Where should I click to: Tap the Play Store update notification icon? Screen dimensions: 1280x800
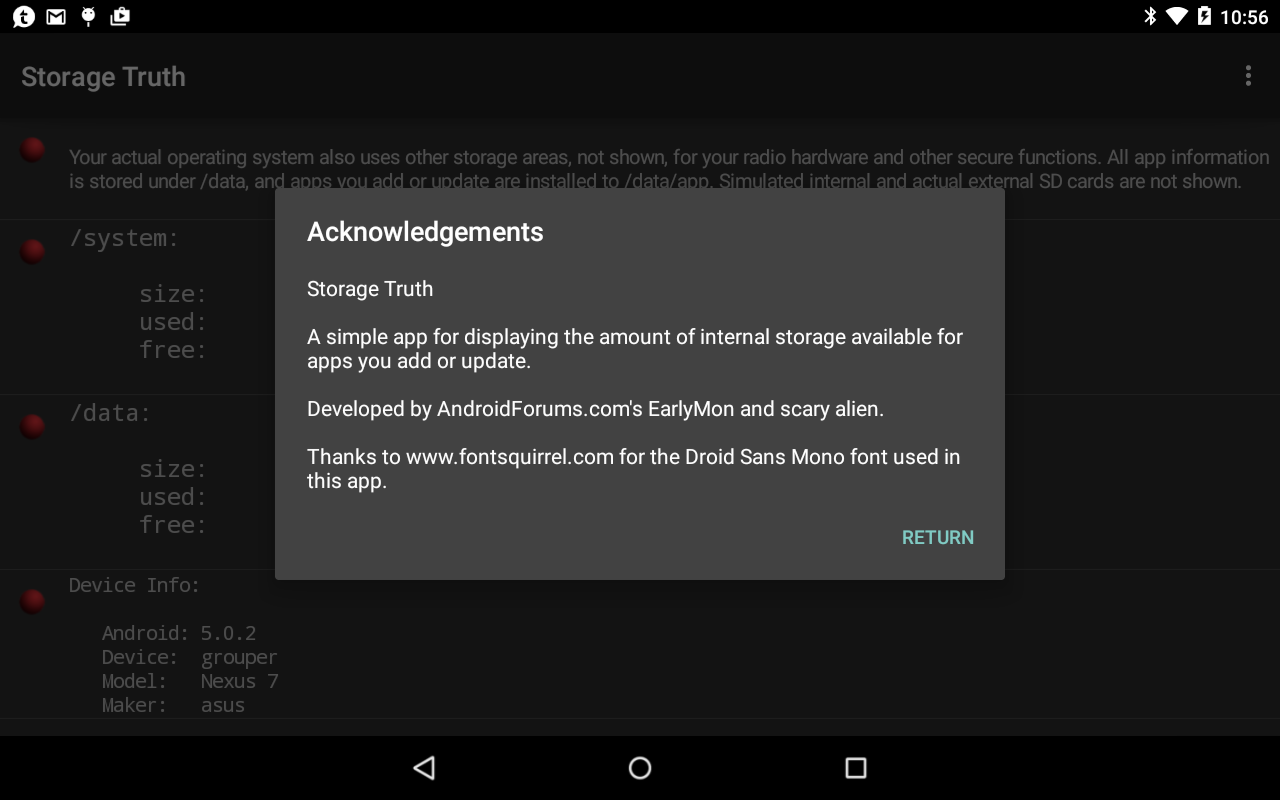120,16
